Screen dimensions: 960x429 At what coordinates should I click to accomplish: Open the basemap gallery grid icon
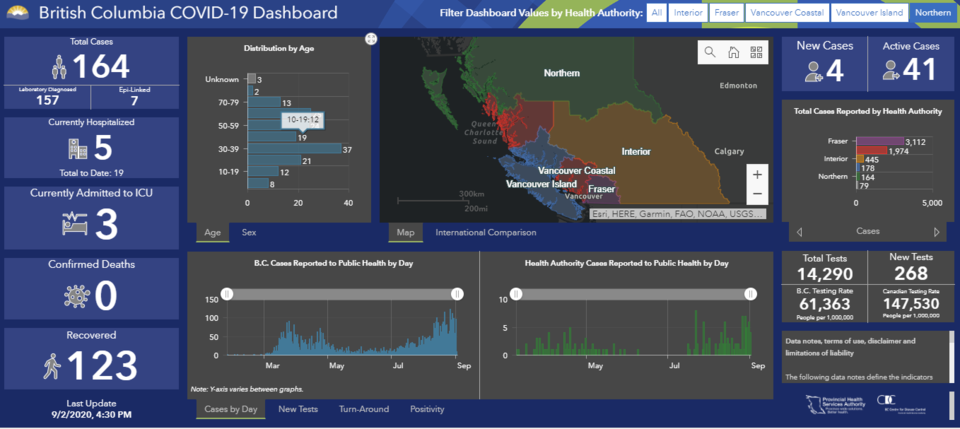point(756,52)
